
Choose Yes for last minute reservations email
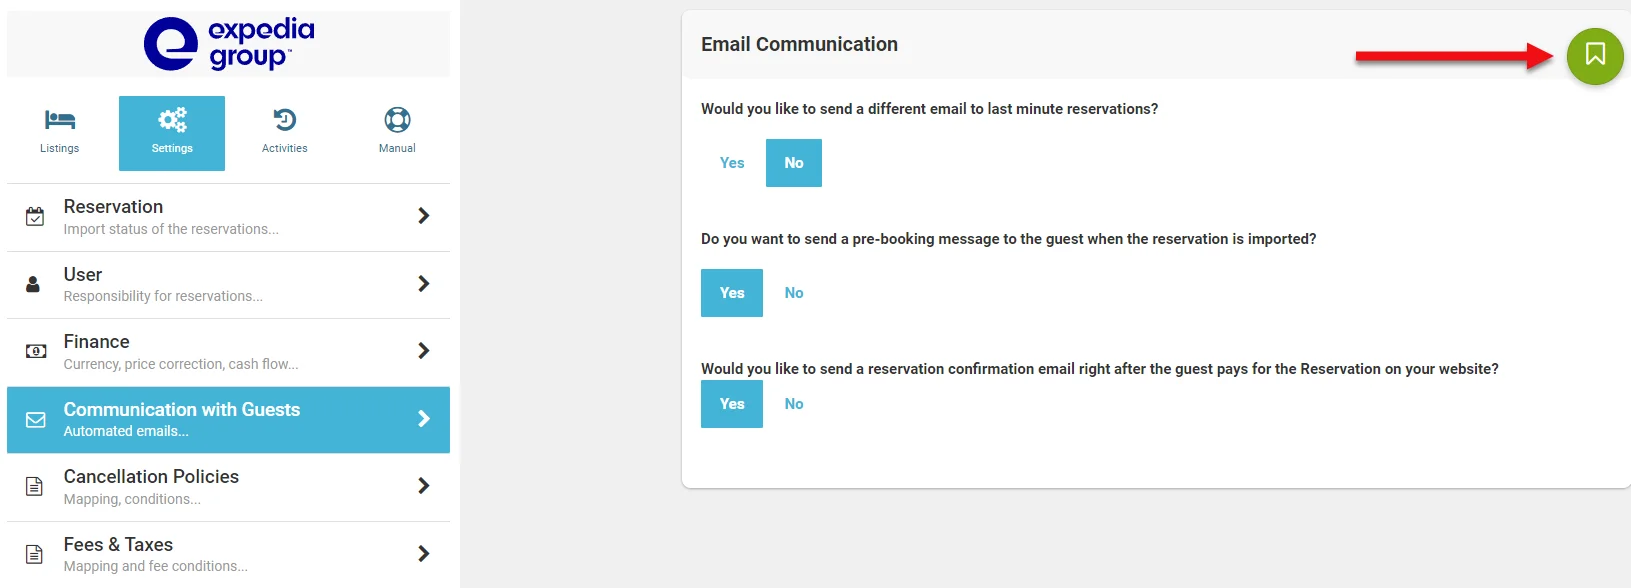pos(732,163)
